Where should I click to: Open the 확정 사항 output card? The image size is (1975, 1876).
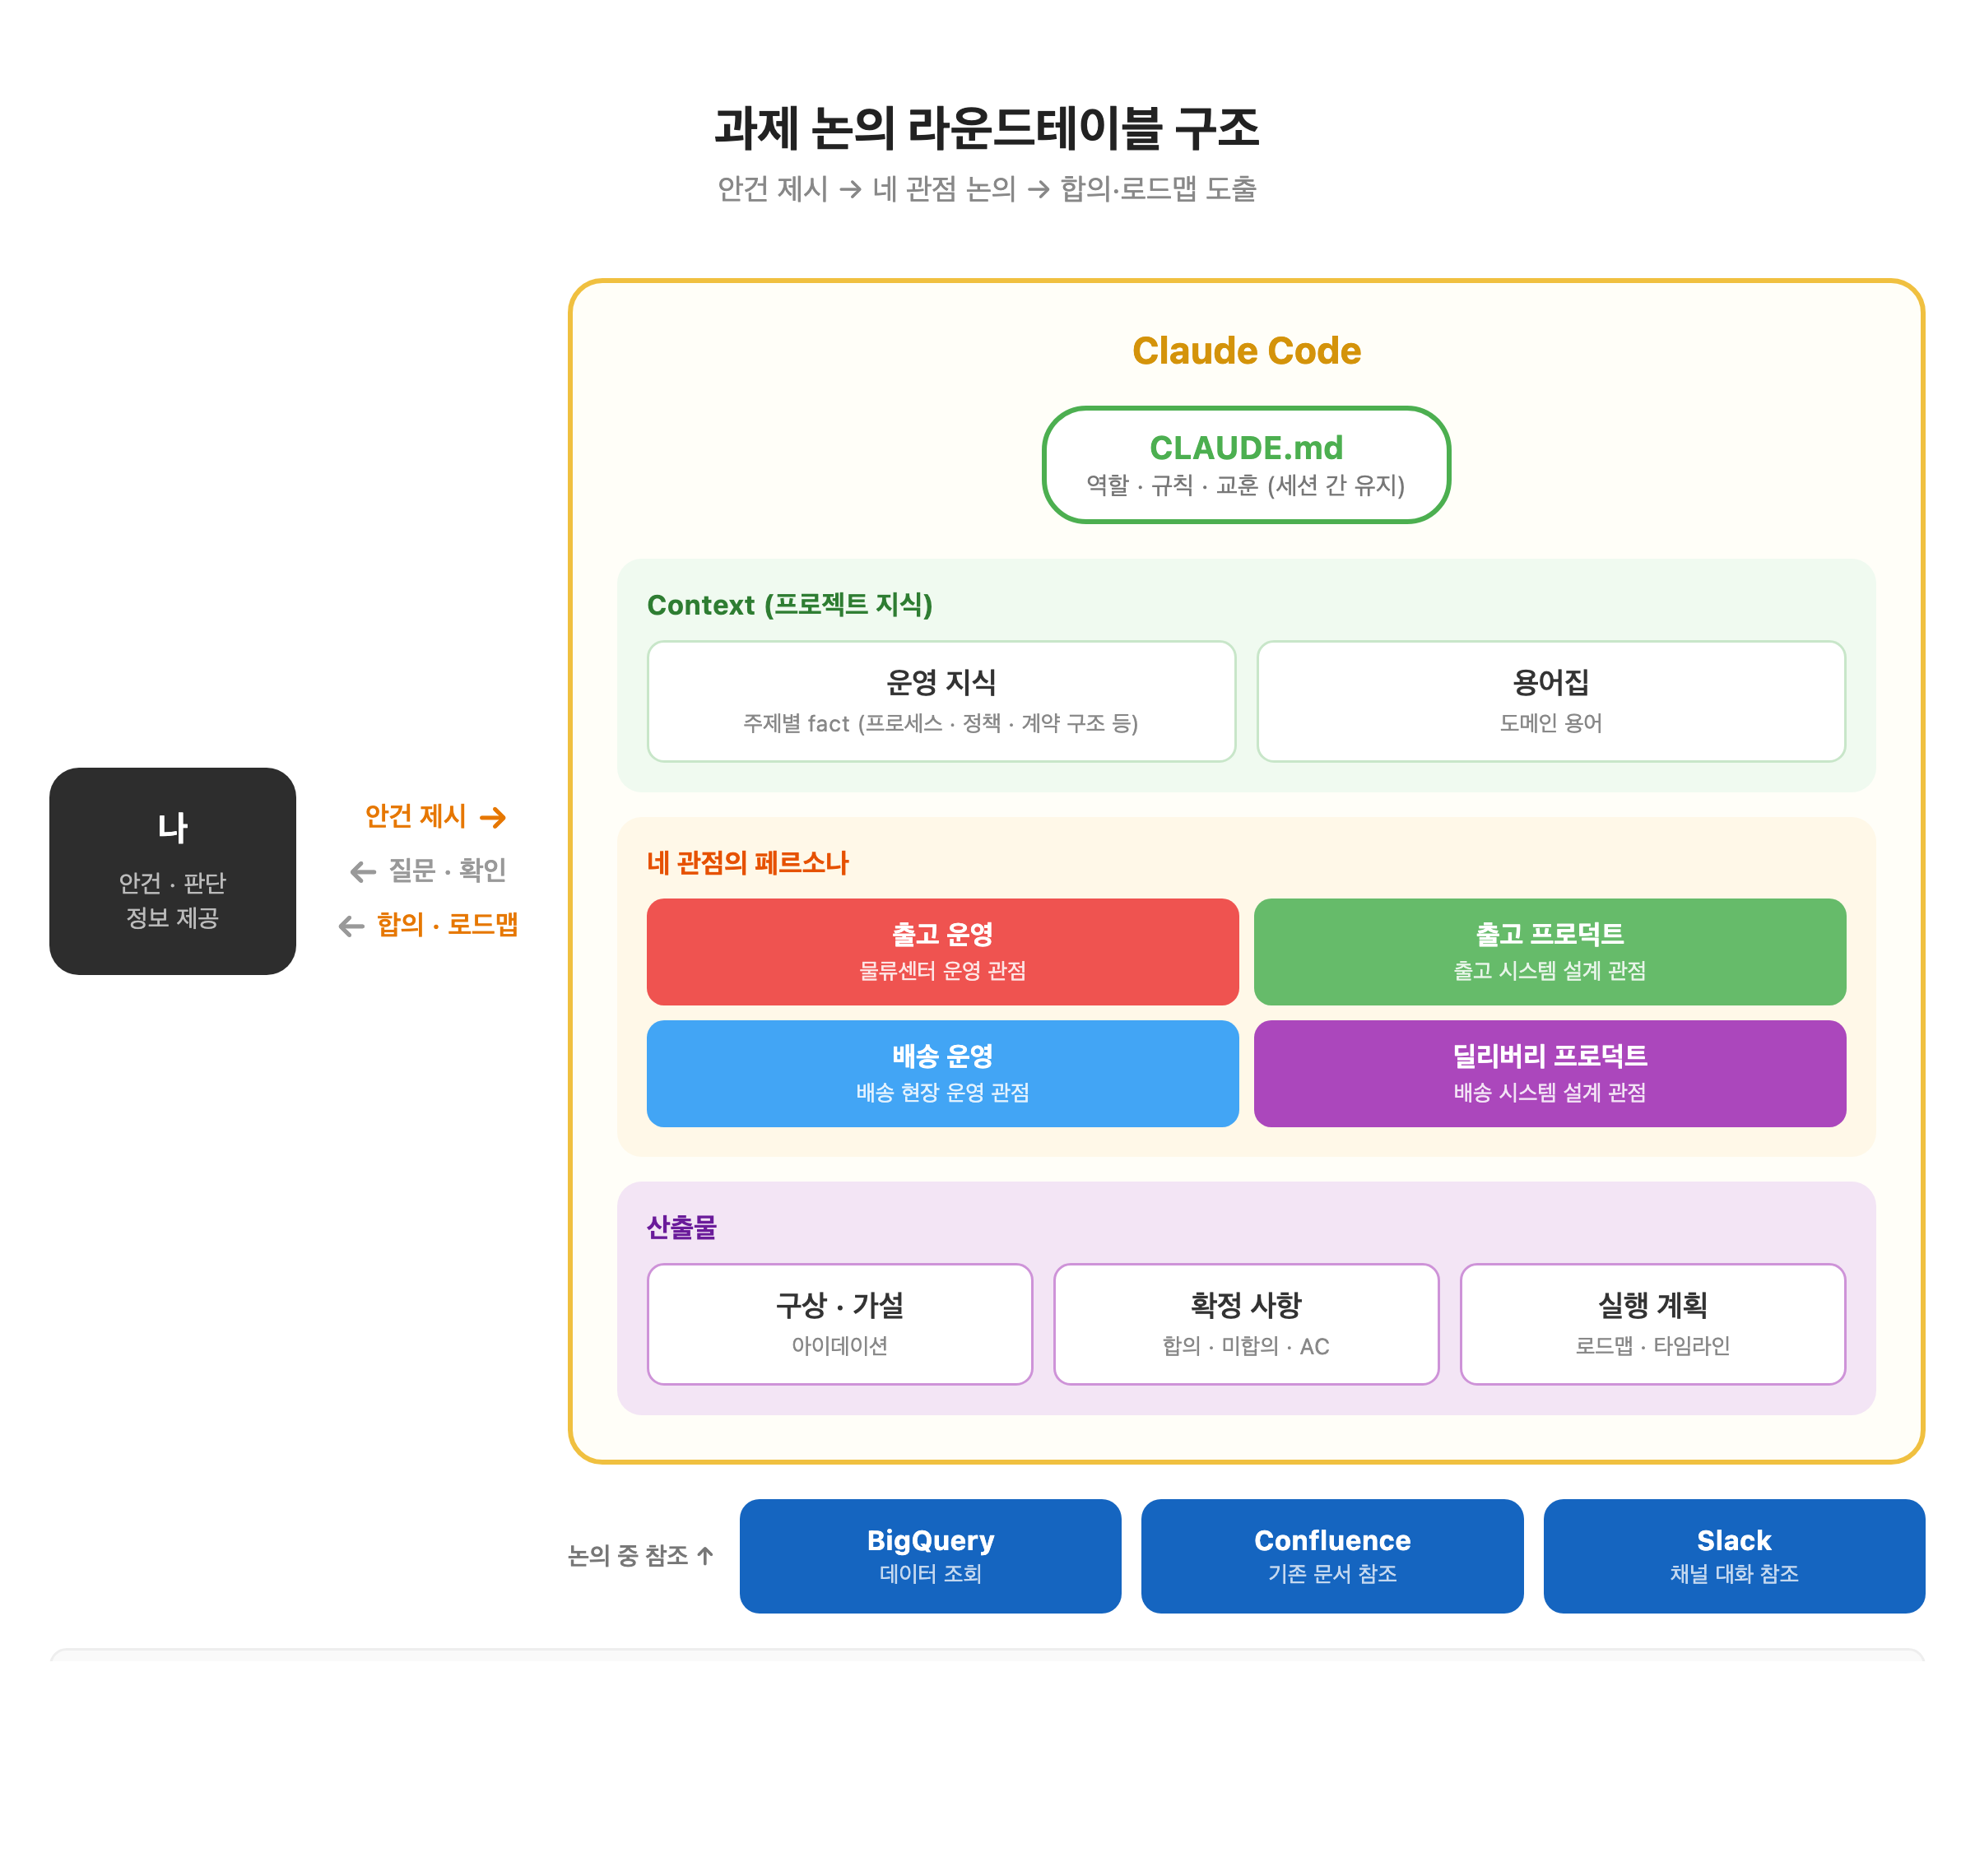pyautogui.click(x=1245, y=1323)
